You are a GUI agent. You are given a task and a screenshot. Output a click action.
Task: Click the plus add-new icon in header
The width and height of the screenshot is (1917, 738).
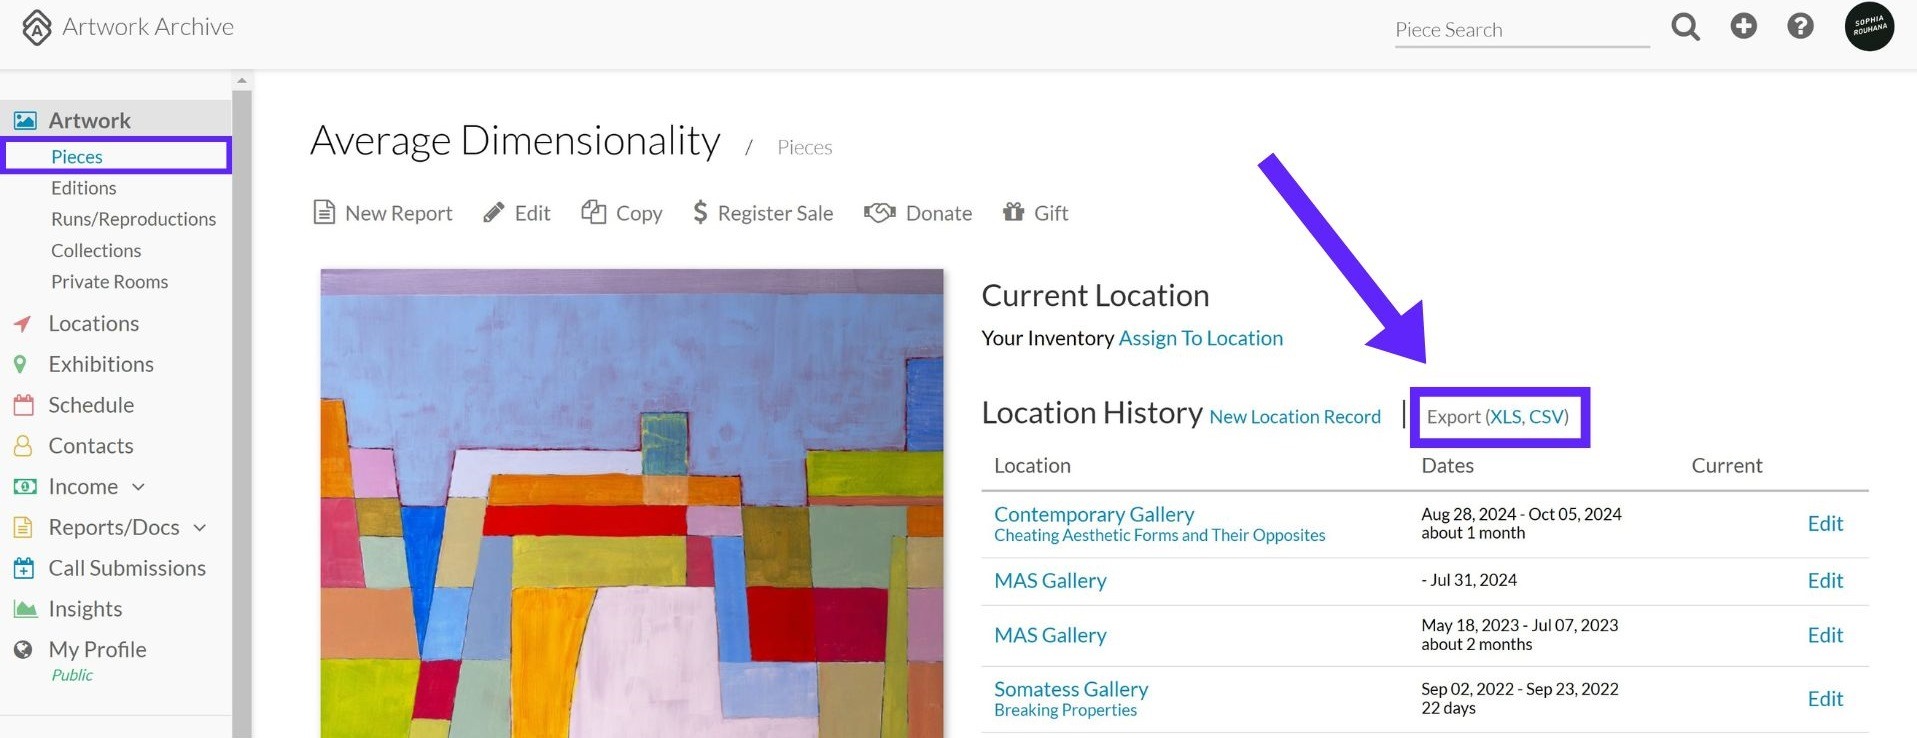1743,26
